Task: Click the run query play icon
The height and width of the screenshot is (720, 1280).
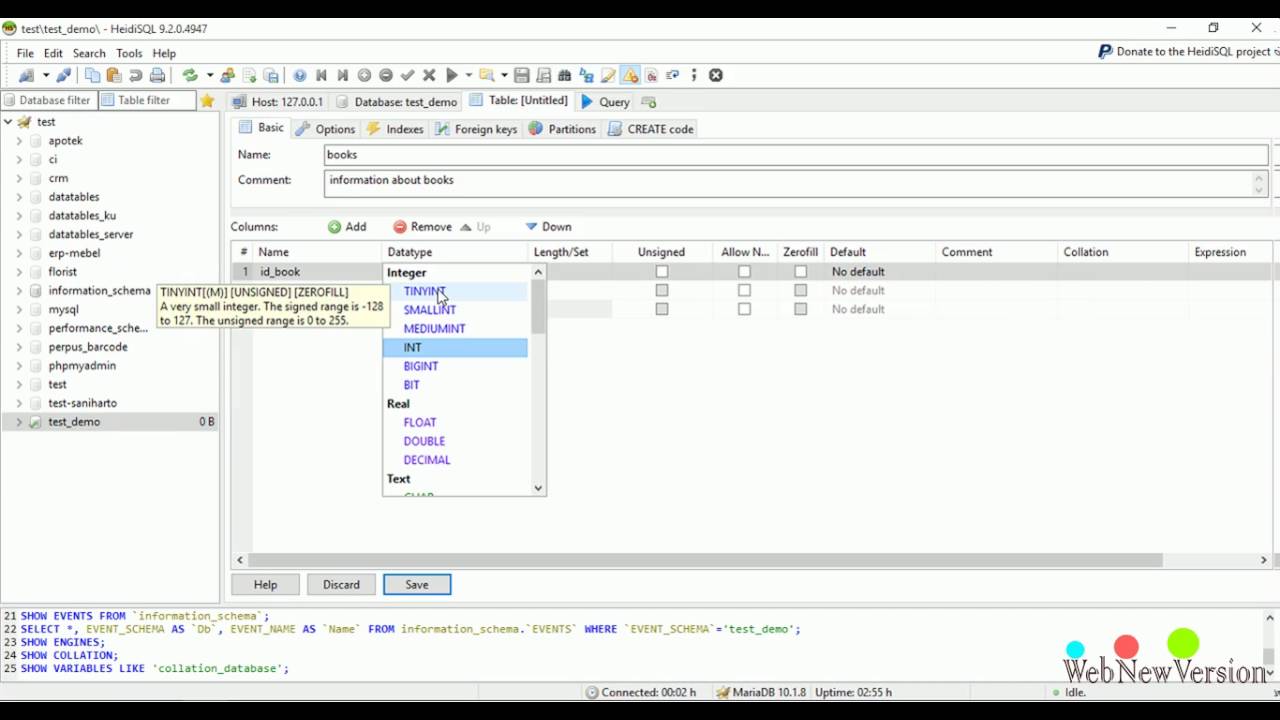Action: coord(451,75)
